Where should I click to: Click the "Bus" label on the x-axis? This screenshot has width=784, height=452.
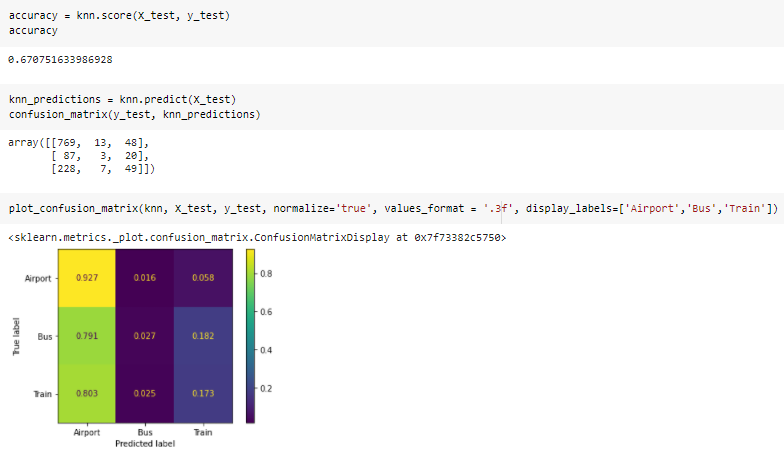pyautogui.click(x=145, y=431)
